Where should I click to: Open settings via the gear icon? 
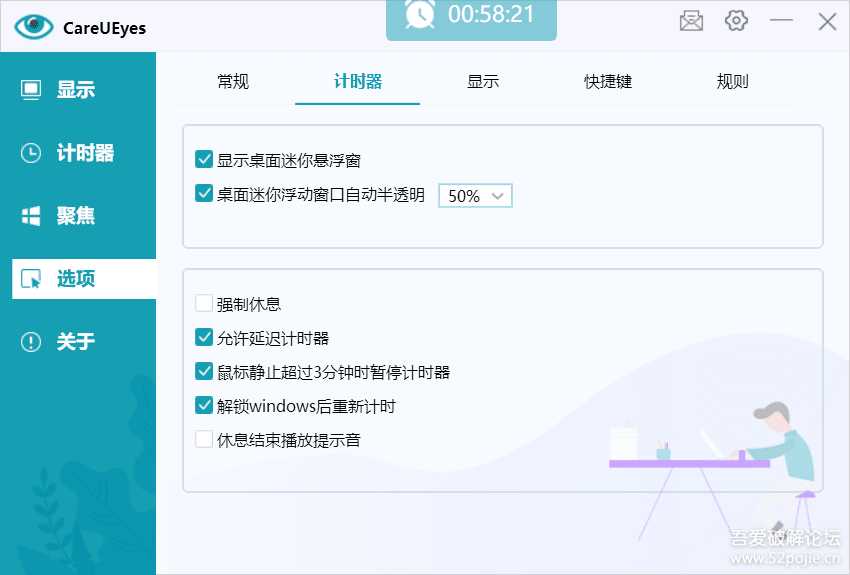(737, 21)
